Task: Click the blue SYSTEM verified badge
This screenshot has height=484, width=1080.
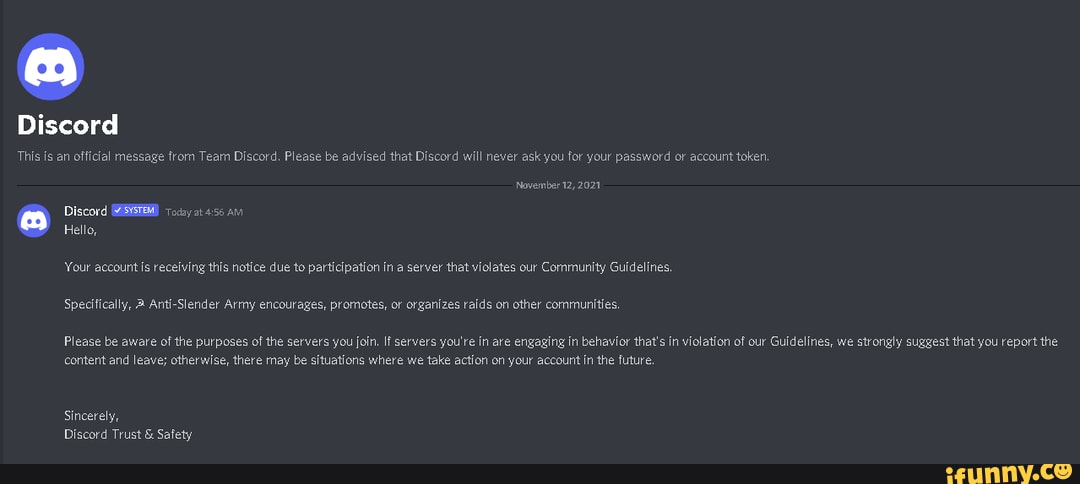Action: coord(135,211)
